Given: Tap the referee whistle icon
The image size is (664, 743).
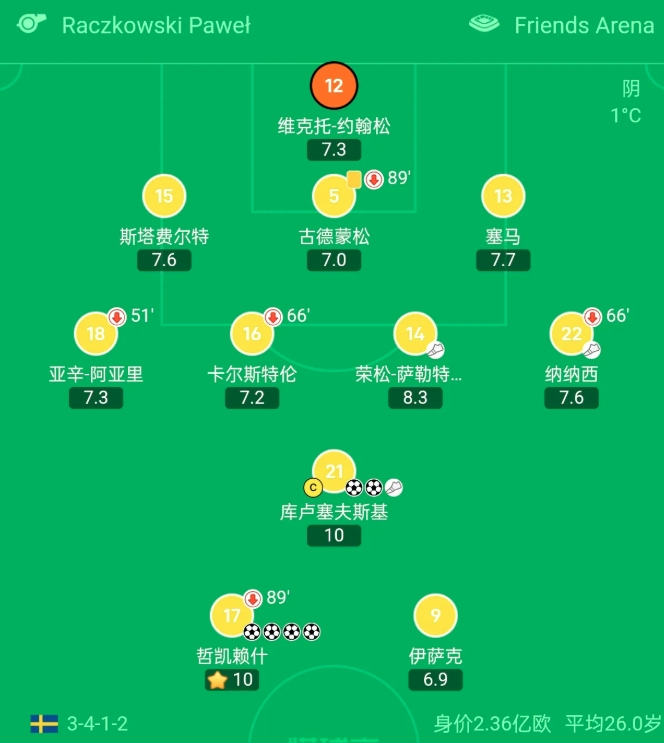Looking at the screenshot, I should [31, 24].
